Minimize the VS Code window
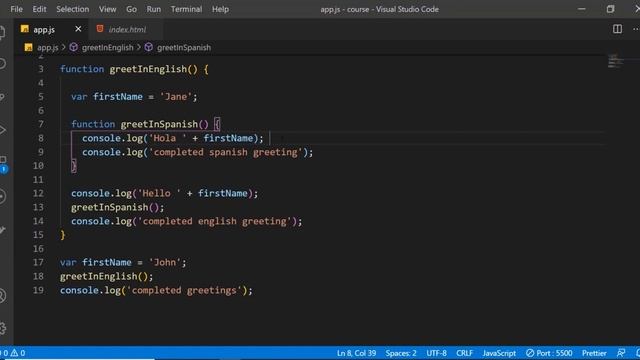640x360 pixels. pos(582,9)
